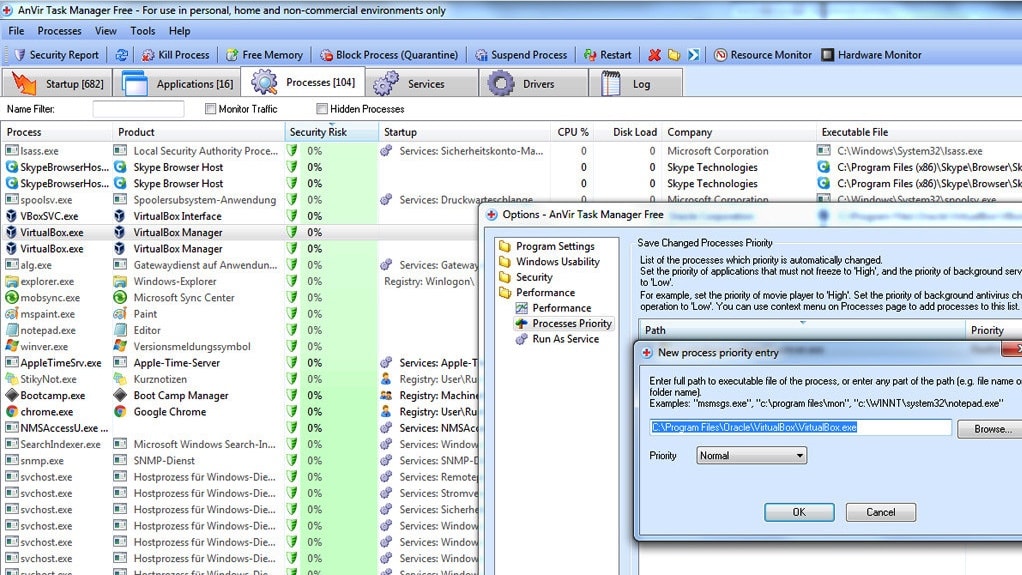Click the Google Chrome process icon
The width and height of the screenshot is (1022, 575).
[12, 411]
